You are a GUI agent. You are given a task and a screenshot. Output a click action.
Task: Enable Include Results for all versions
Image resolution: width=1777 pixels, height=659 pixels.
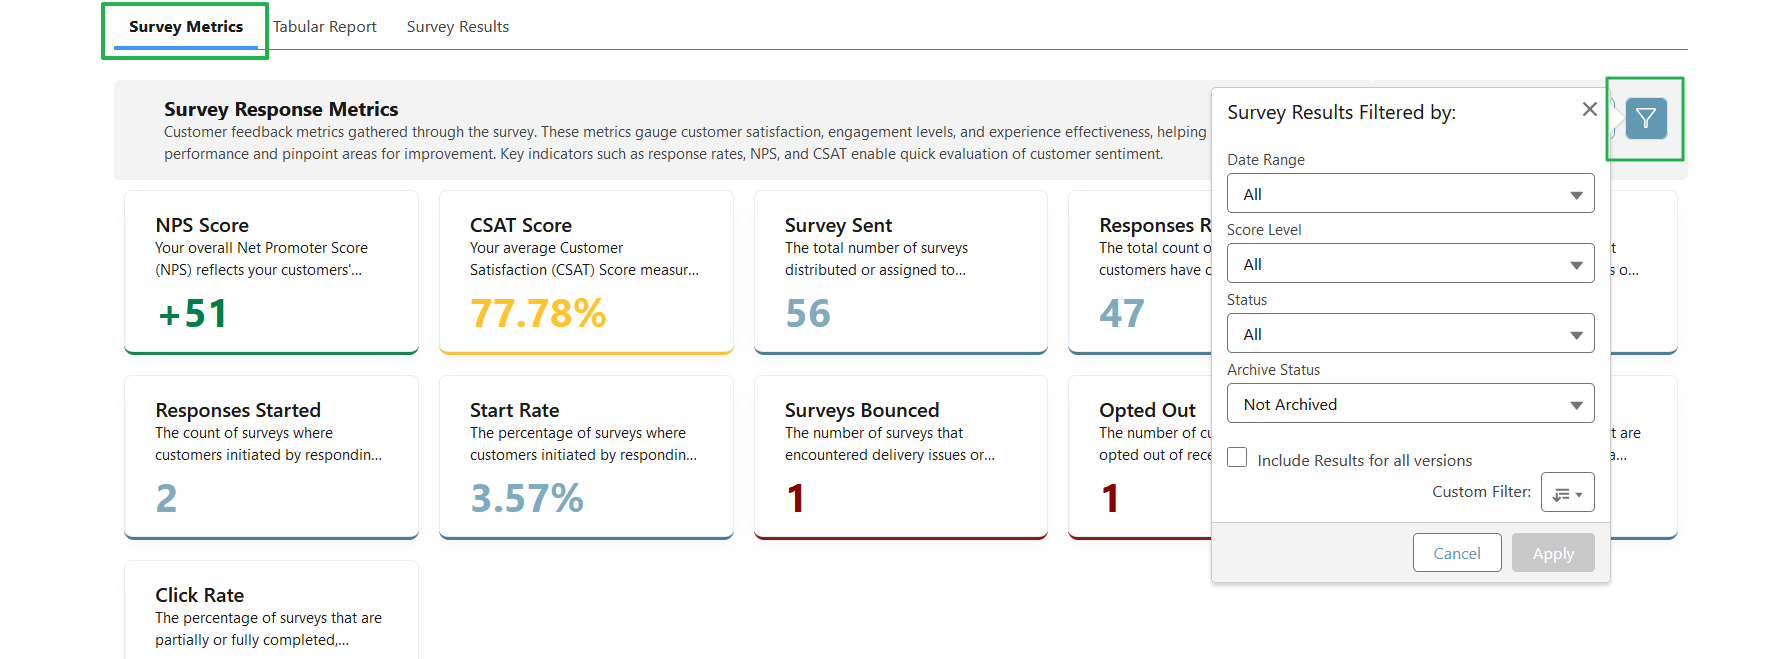coord(1237,456)
